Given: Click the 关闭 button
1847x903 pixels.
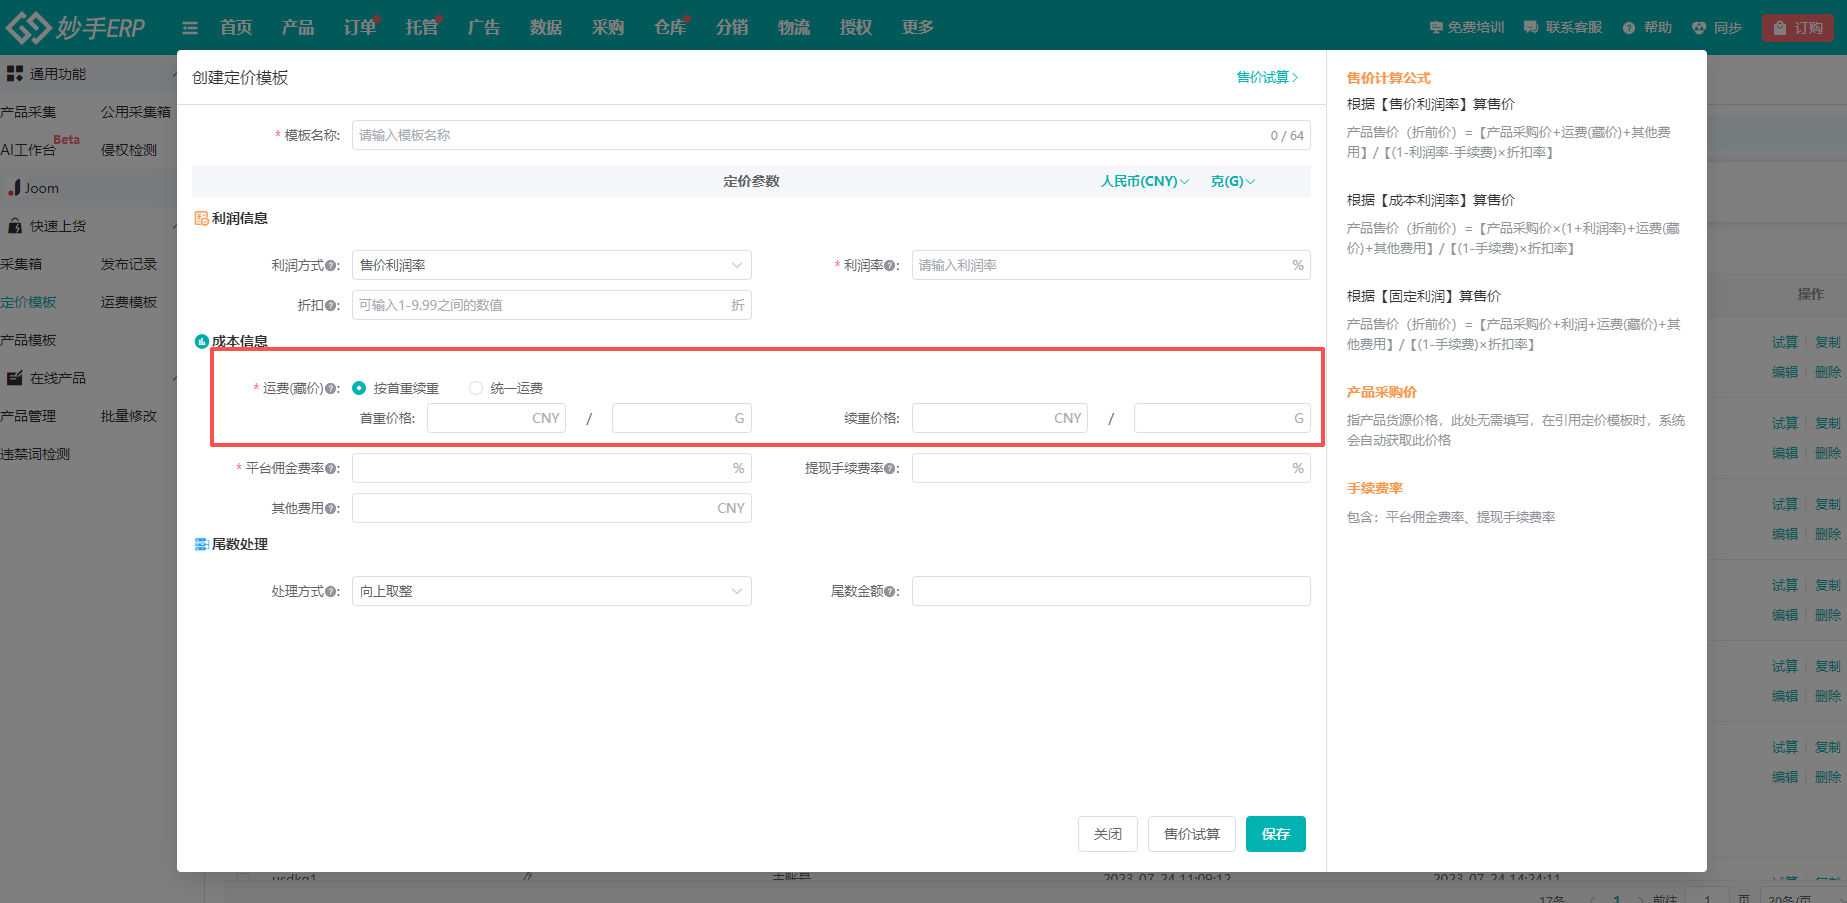Looking at the screenshot, I should (x=1108, y=834).
